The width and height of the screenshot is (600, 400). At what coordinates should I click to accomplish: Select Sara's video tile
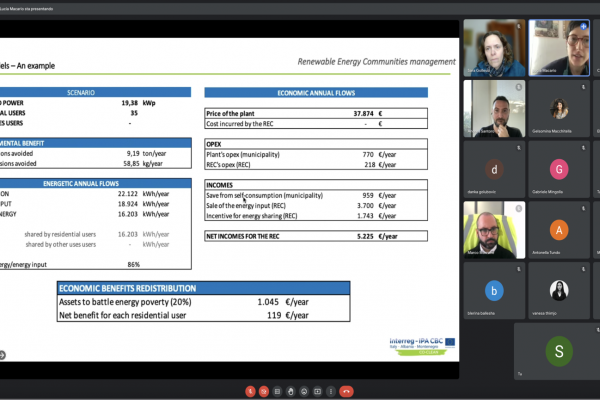[494, 48]
